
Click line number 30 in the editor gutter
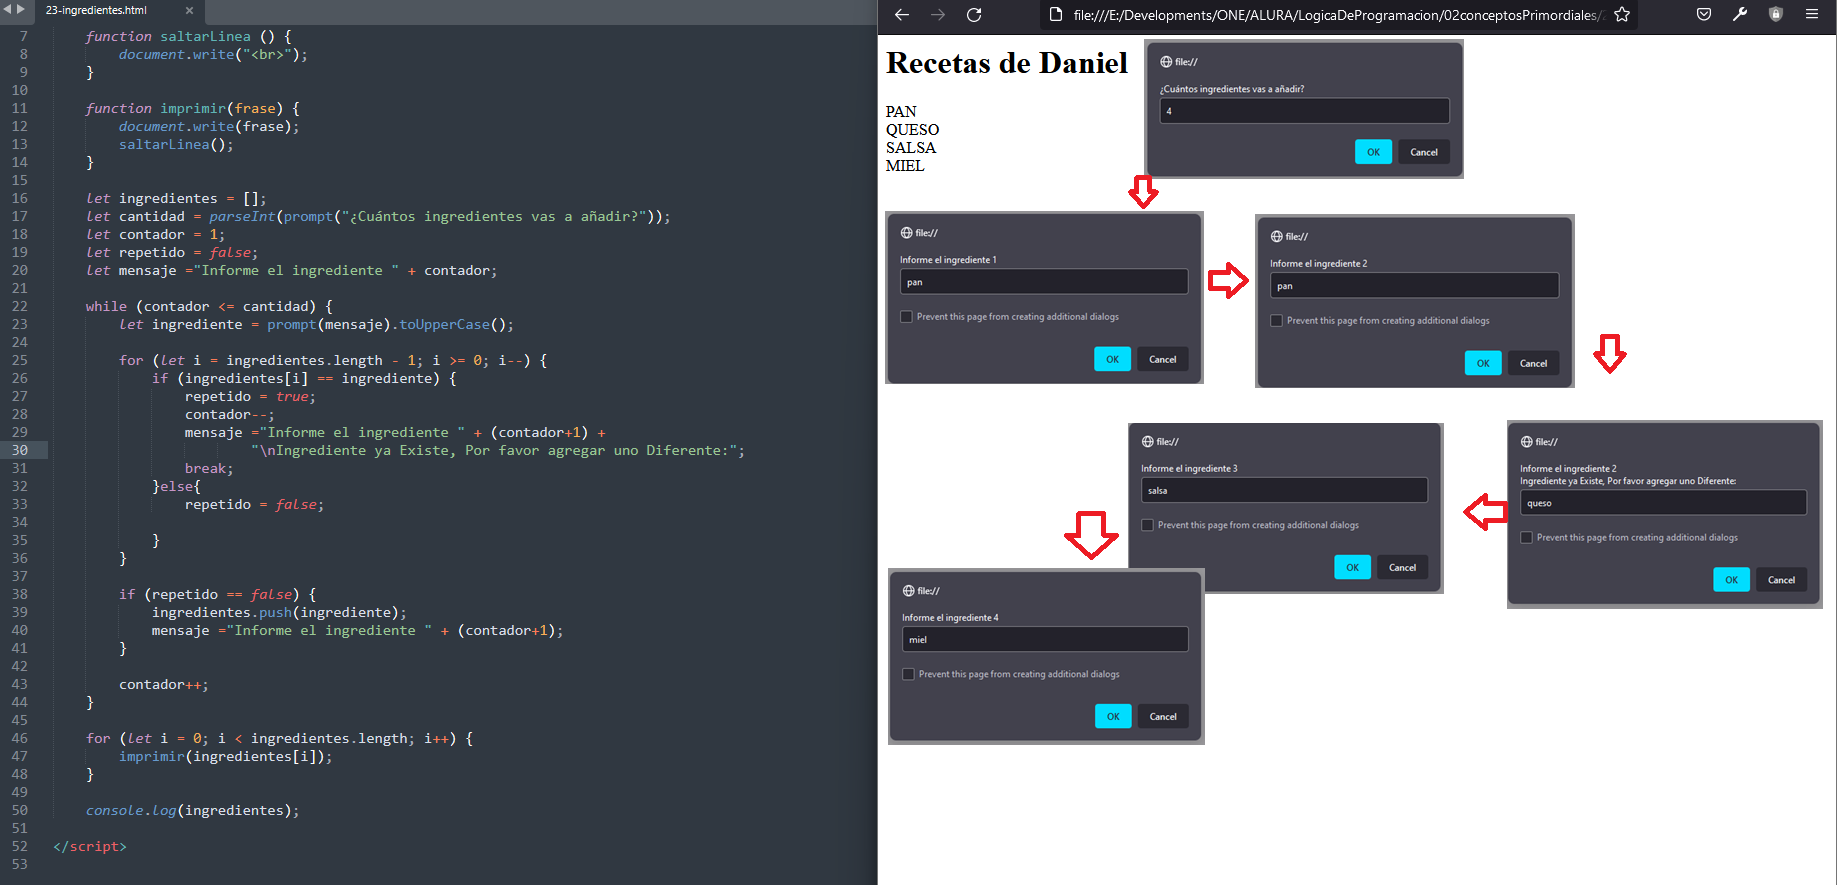pos(20,450)
